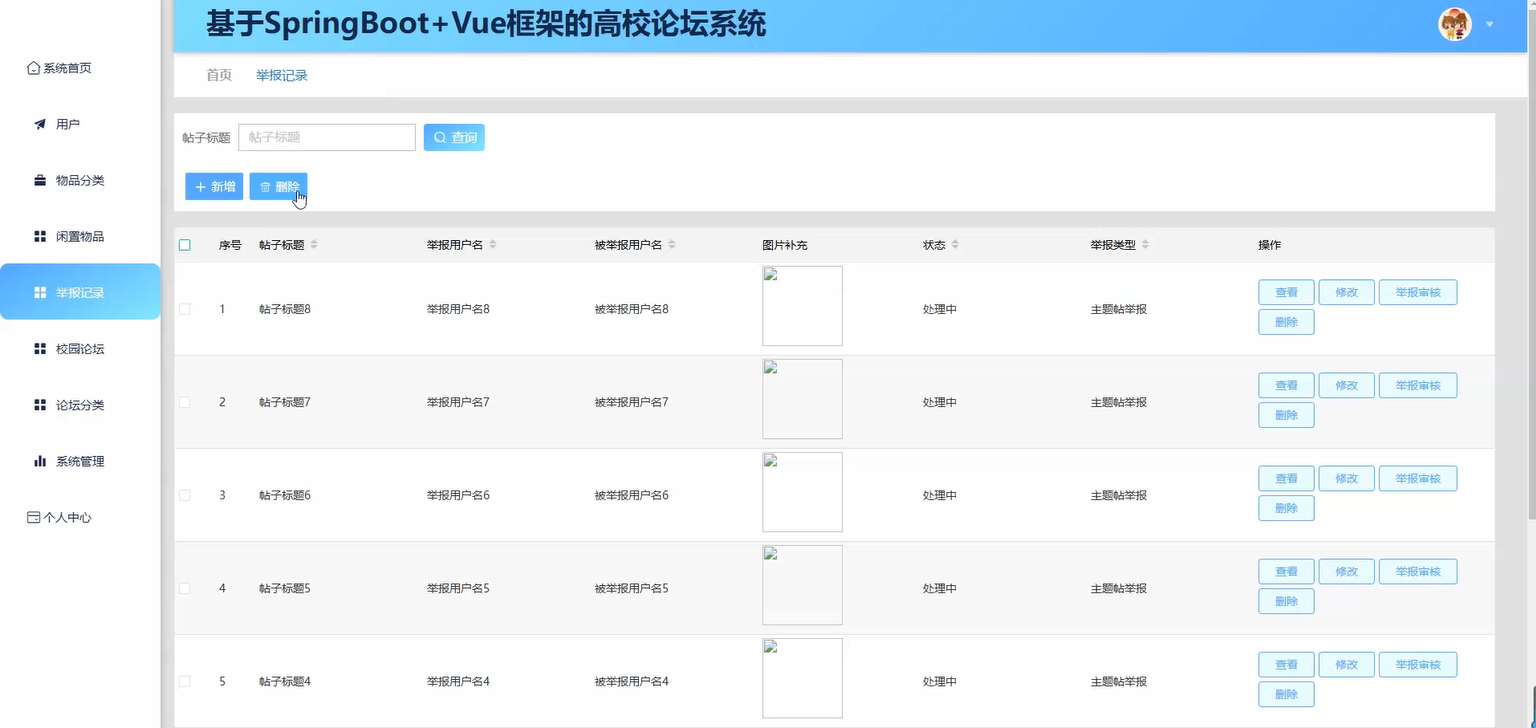Click the user avatar in the header

coord(1455,24)
